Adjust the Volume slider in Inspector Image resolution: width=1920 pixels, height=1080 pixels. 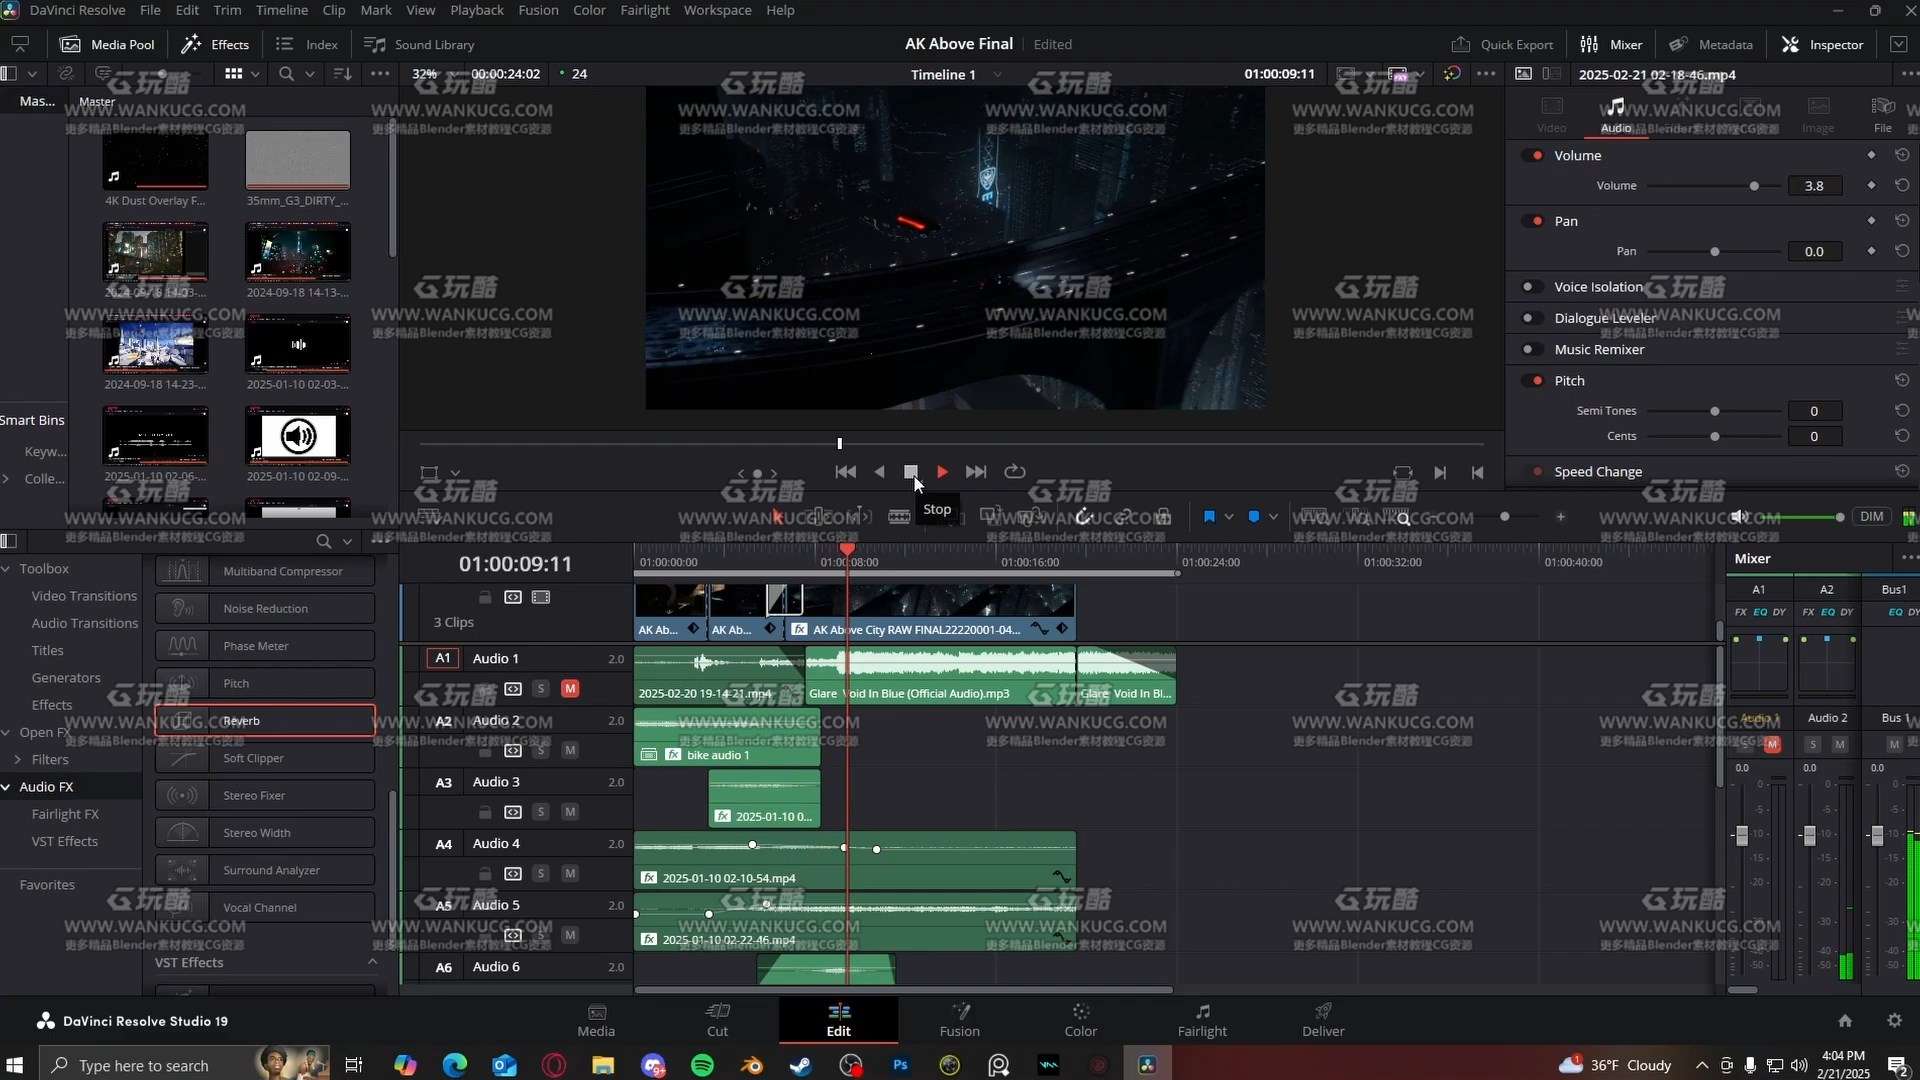[1753, 186]
